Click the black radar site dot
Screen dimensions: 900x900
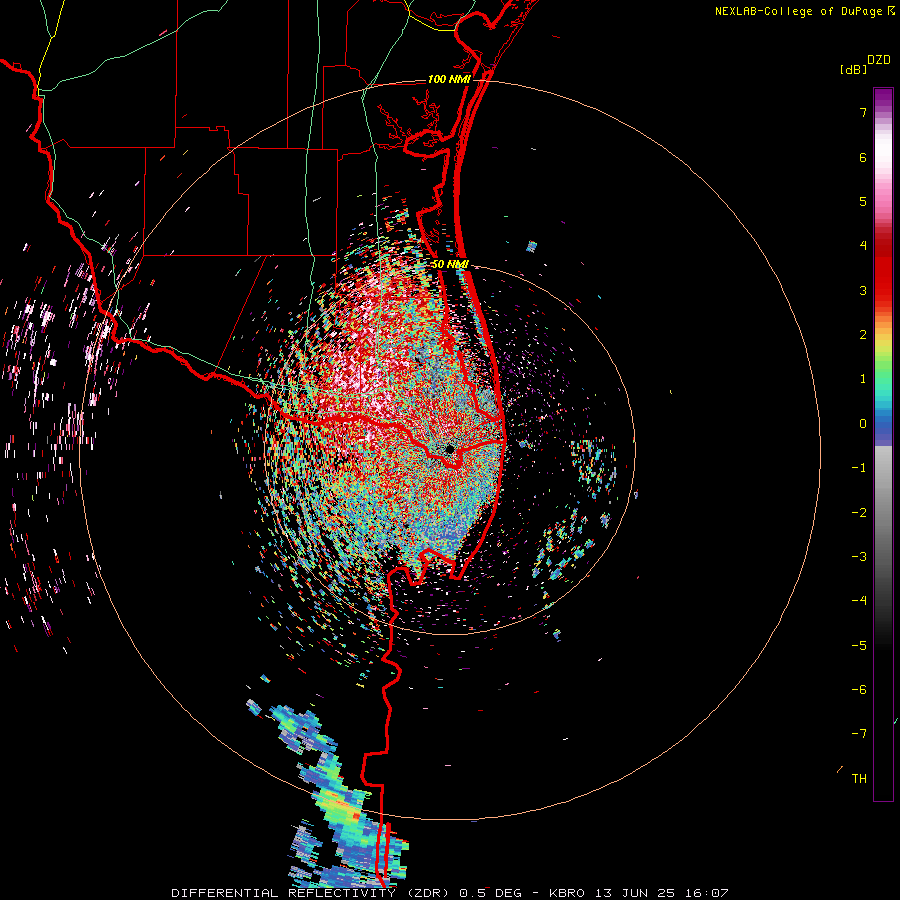tap(450, 449)
